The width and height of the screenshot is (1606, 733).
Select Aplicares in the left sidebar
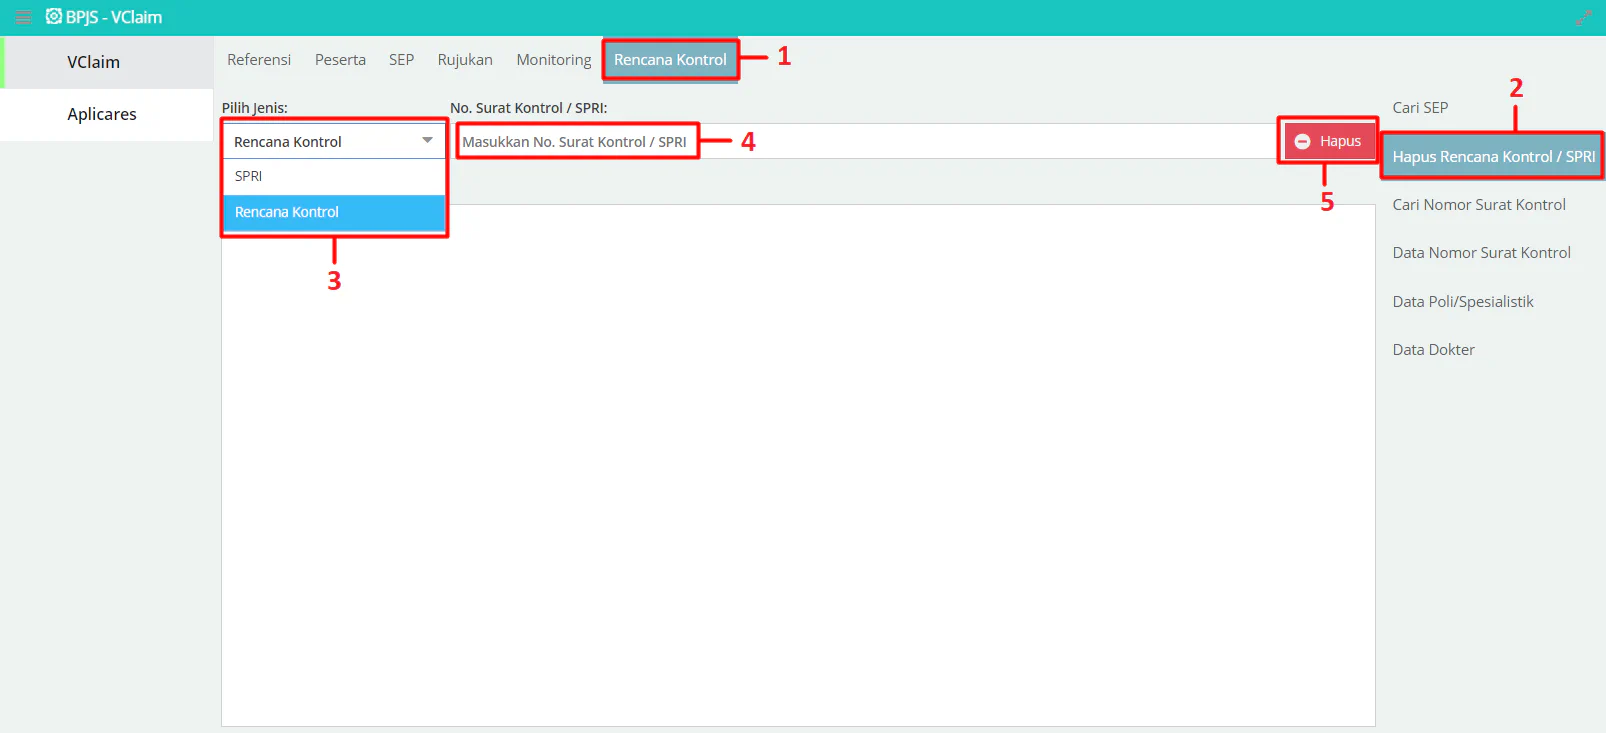point(102,114)
